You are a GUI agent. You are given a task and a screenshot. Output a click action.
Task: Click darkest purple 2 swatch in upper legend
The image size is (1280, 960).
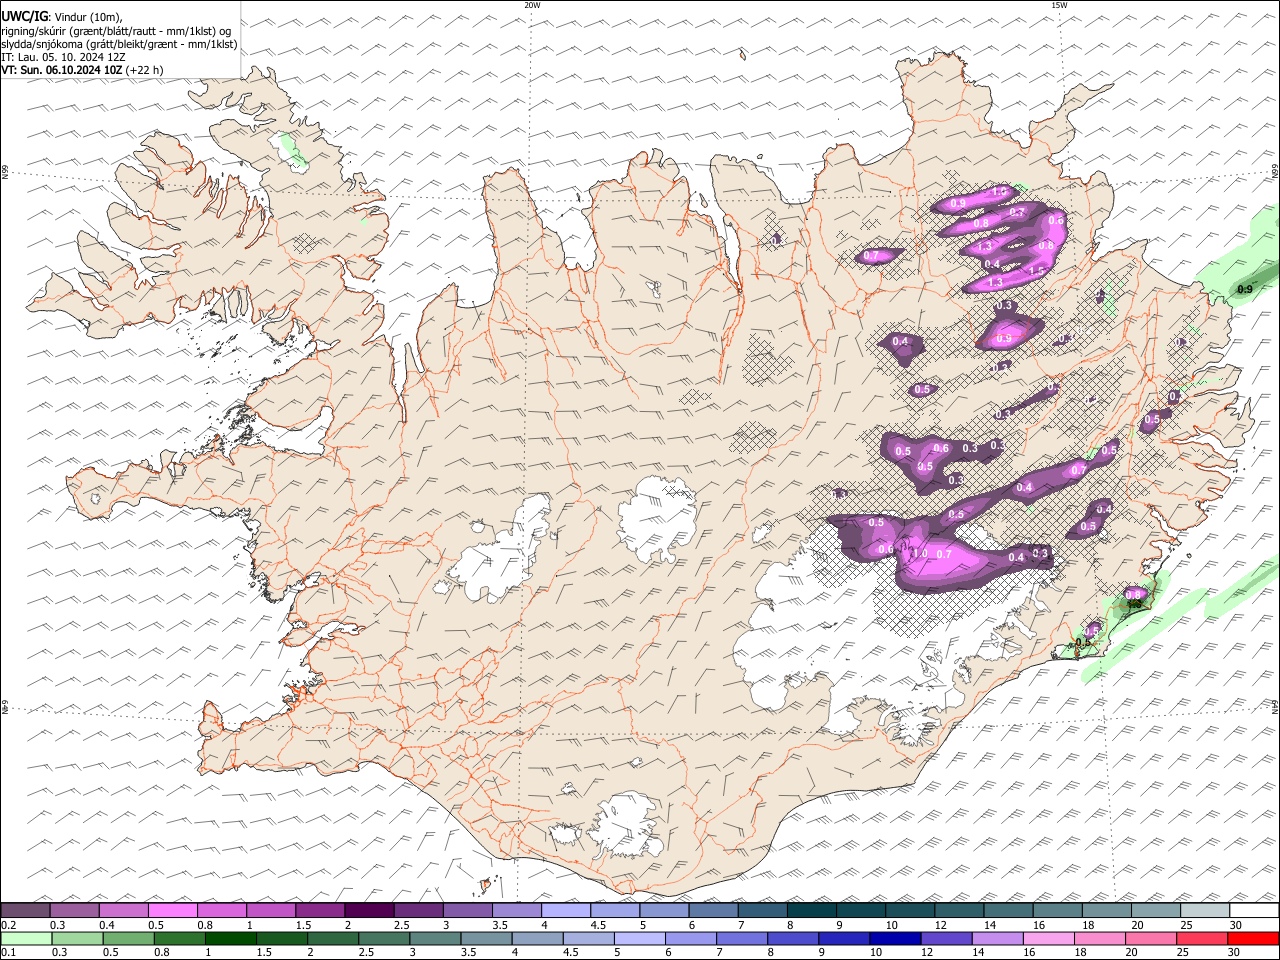click(x=368, y=910)
